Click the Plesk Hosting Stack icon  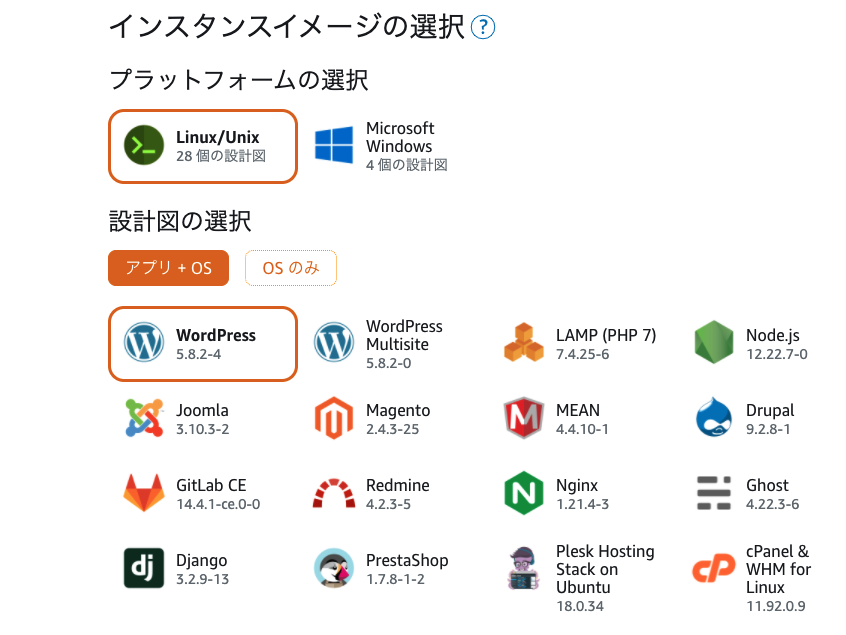(523, 568)
